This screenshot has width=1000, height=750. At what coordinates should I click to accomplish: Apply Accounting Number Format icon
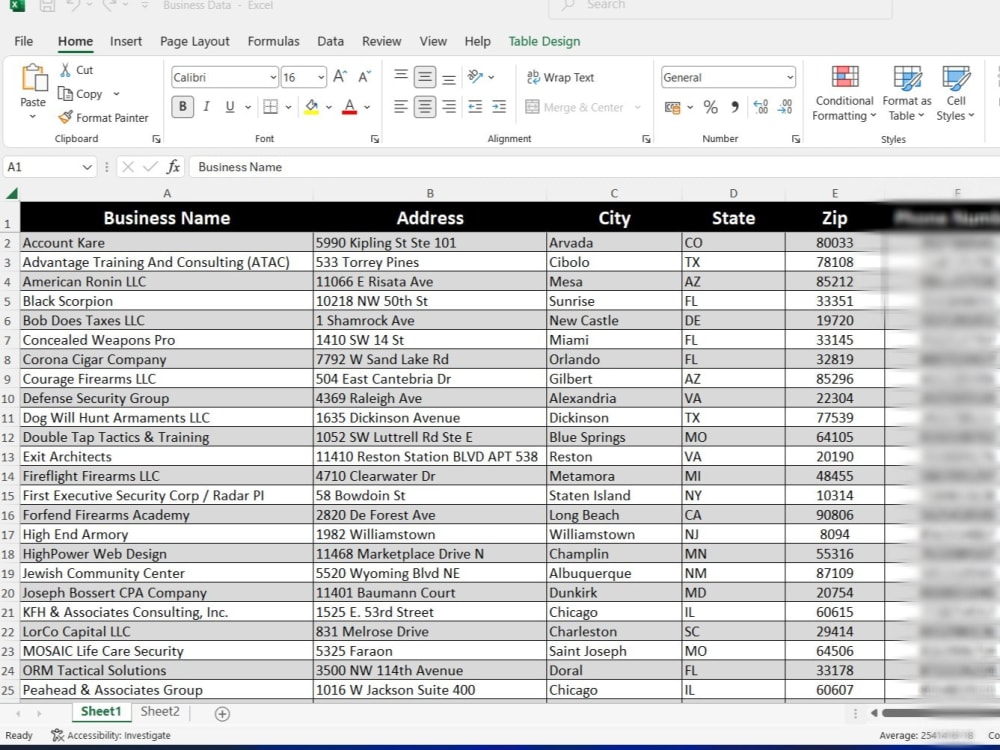tap(672, 107)
